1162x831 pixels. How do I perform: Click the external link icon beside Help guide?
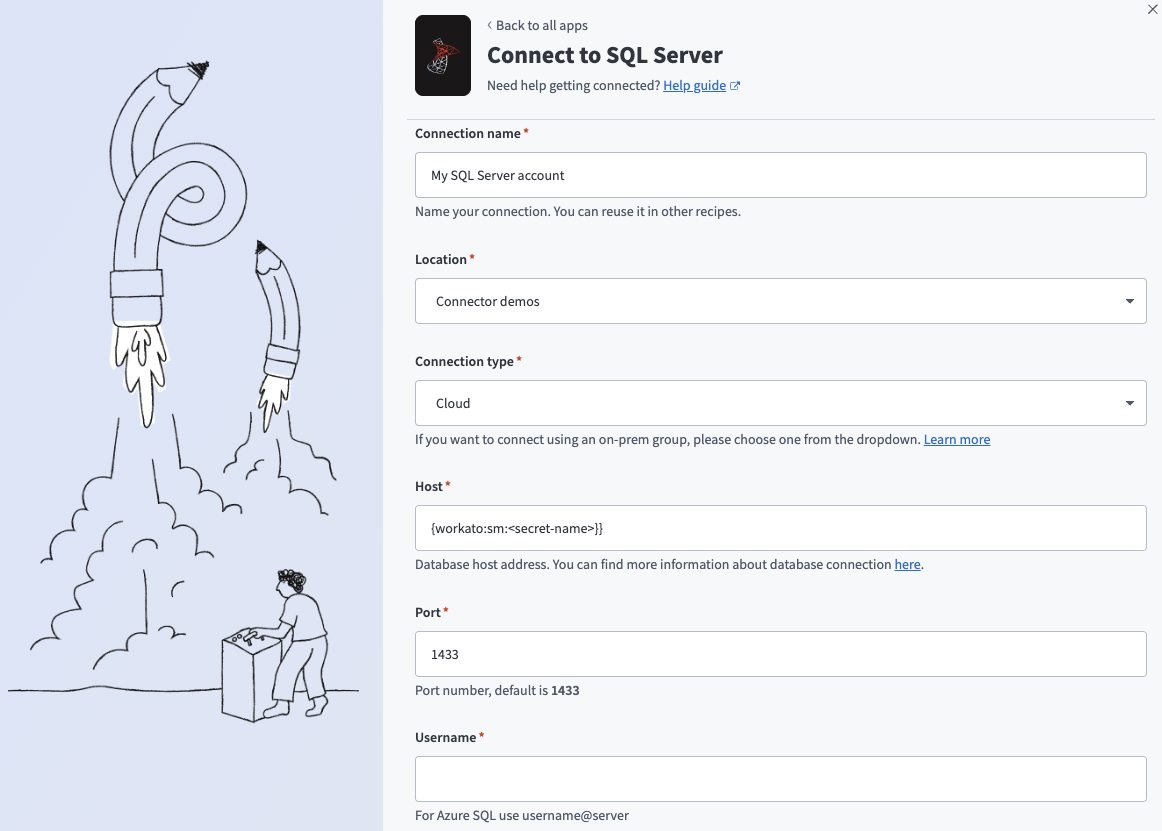coord(735,86)
